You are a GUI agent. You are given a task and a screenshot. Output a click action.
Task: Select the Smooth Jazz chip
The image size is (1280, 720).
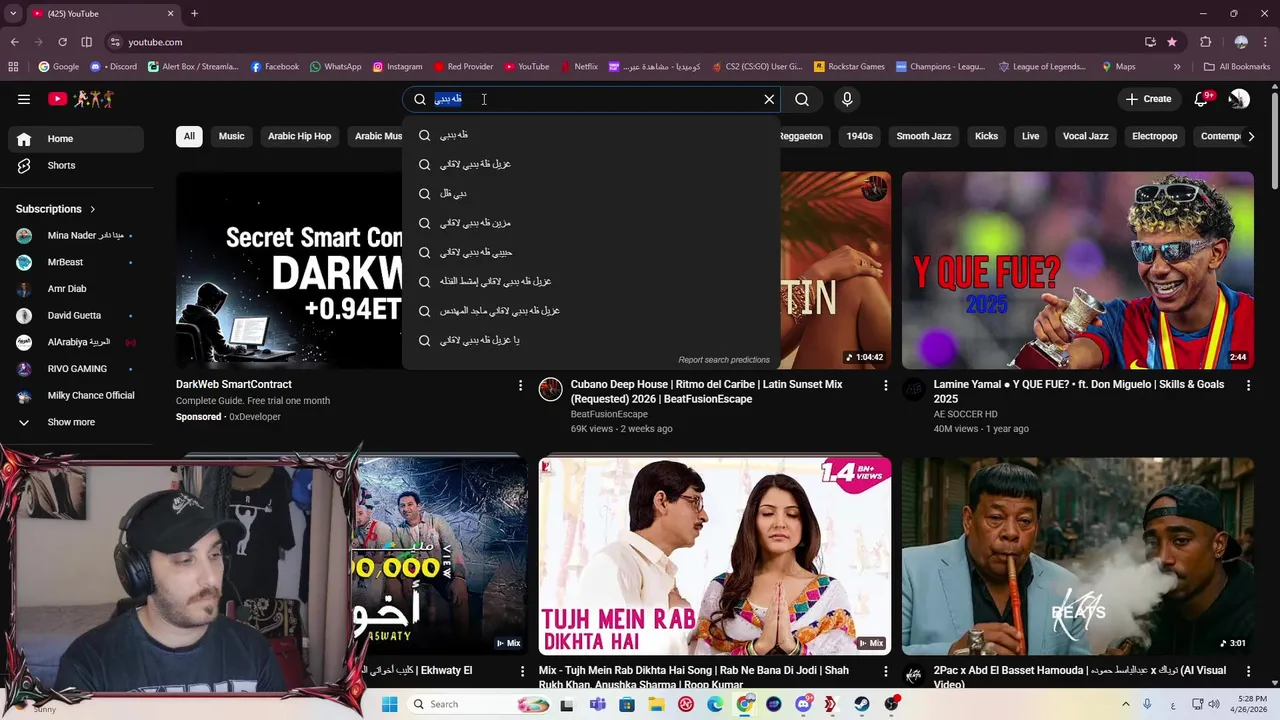(923, 136)
